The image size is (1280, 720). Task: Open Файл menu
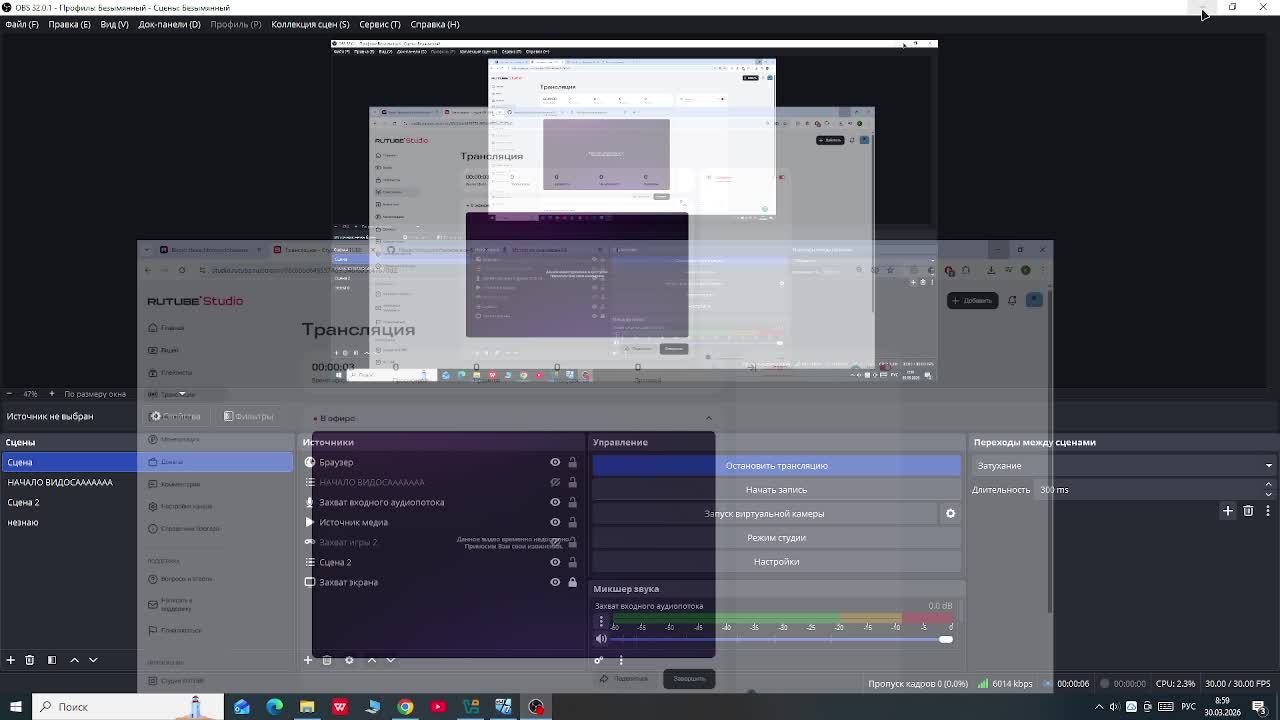22,24
